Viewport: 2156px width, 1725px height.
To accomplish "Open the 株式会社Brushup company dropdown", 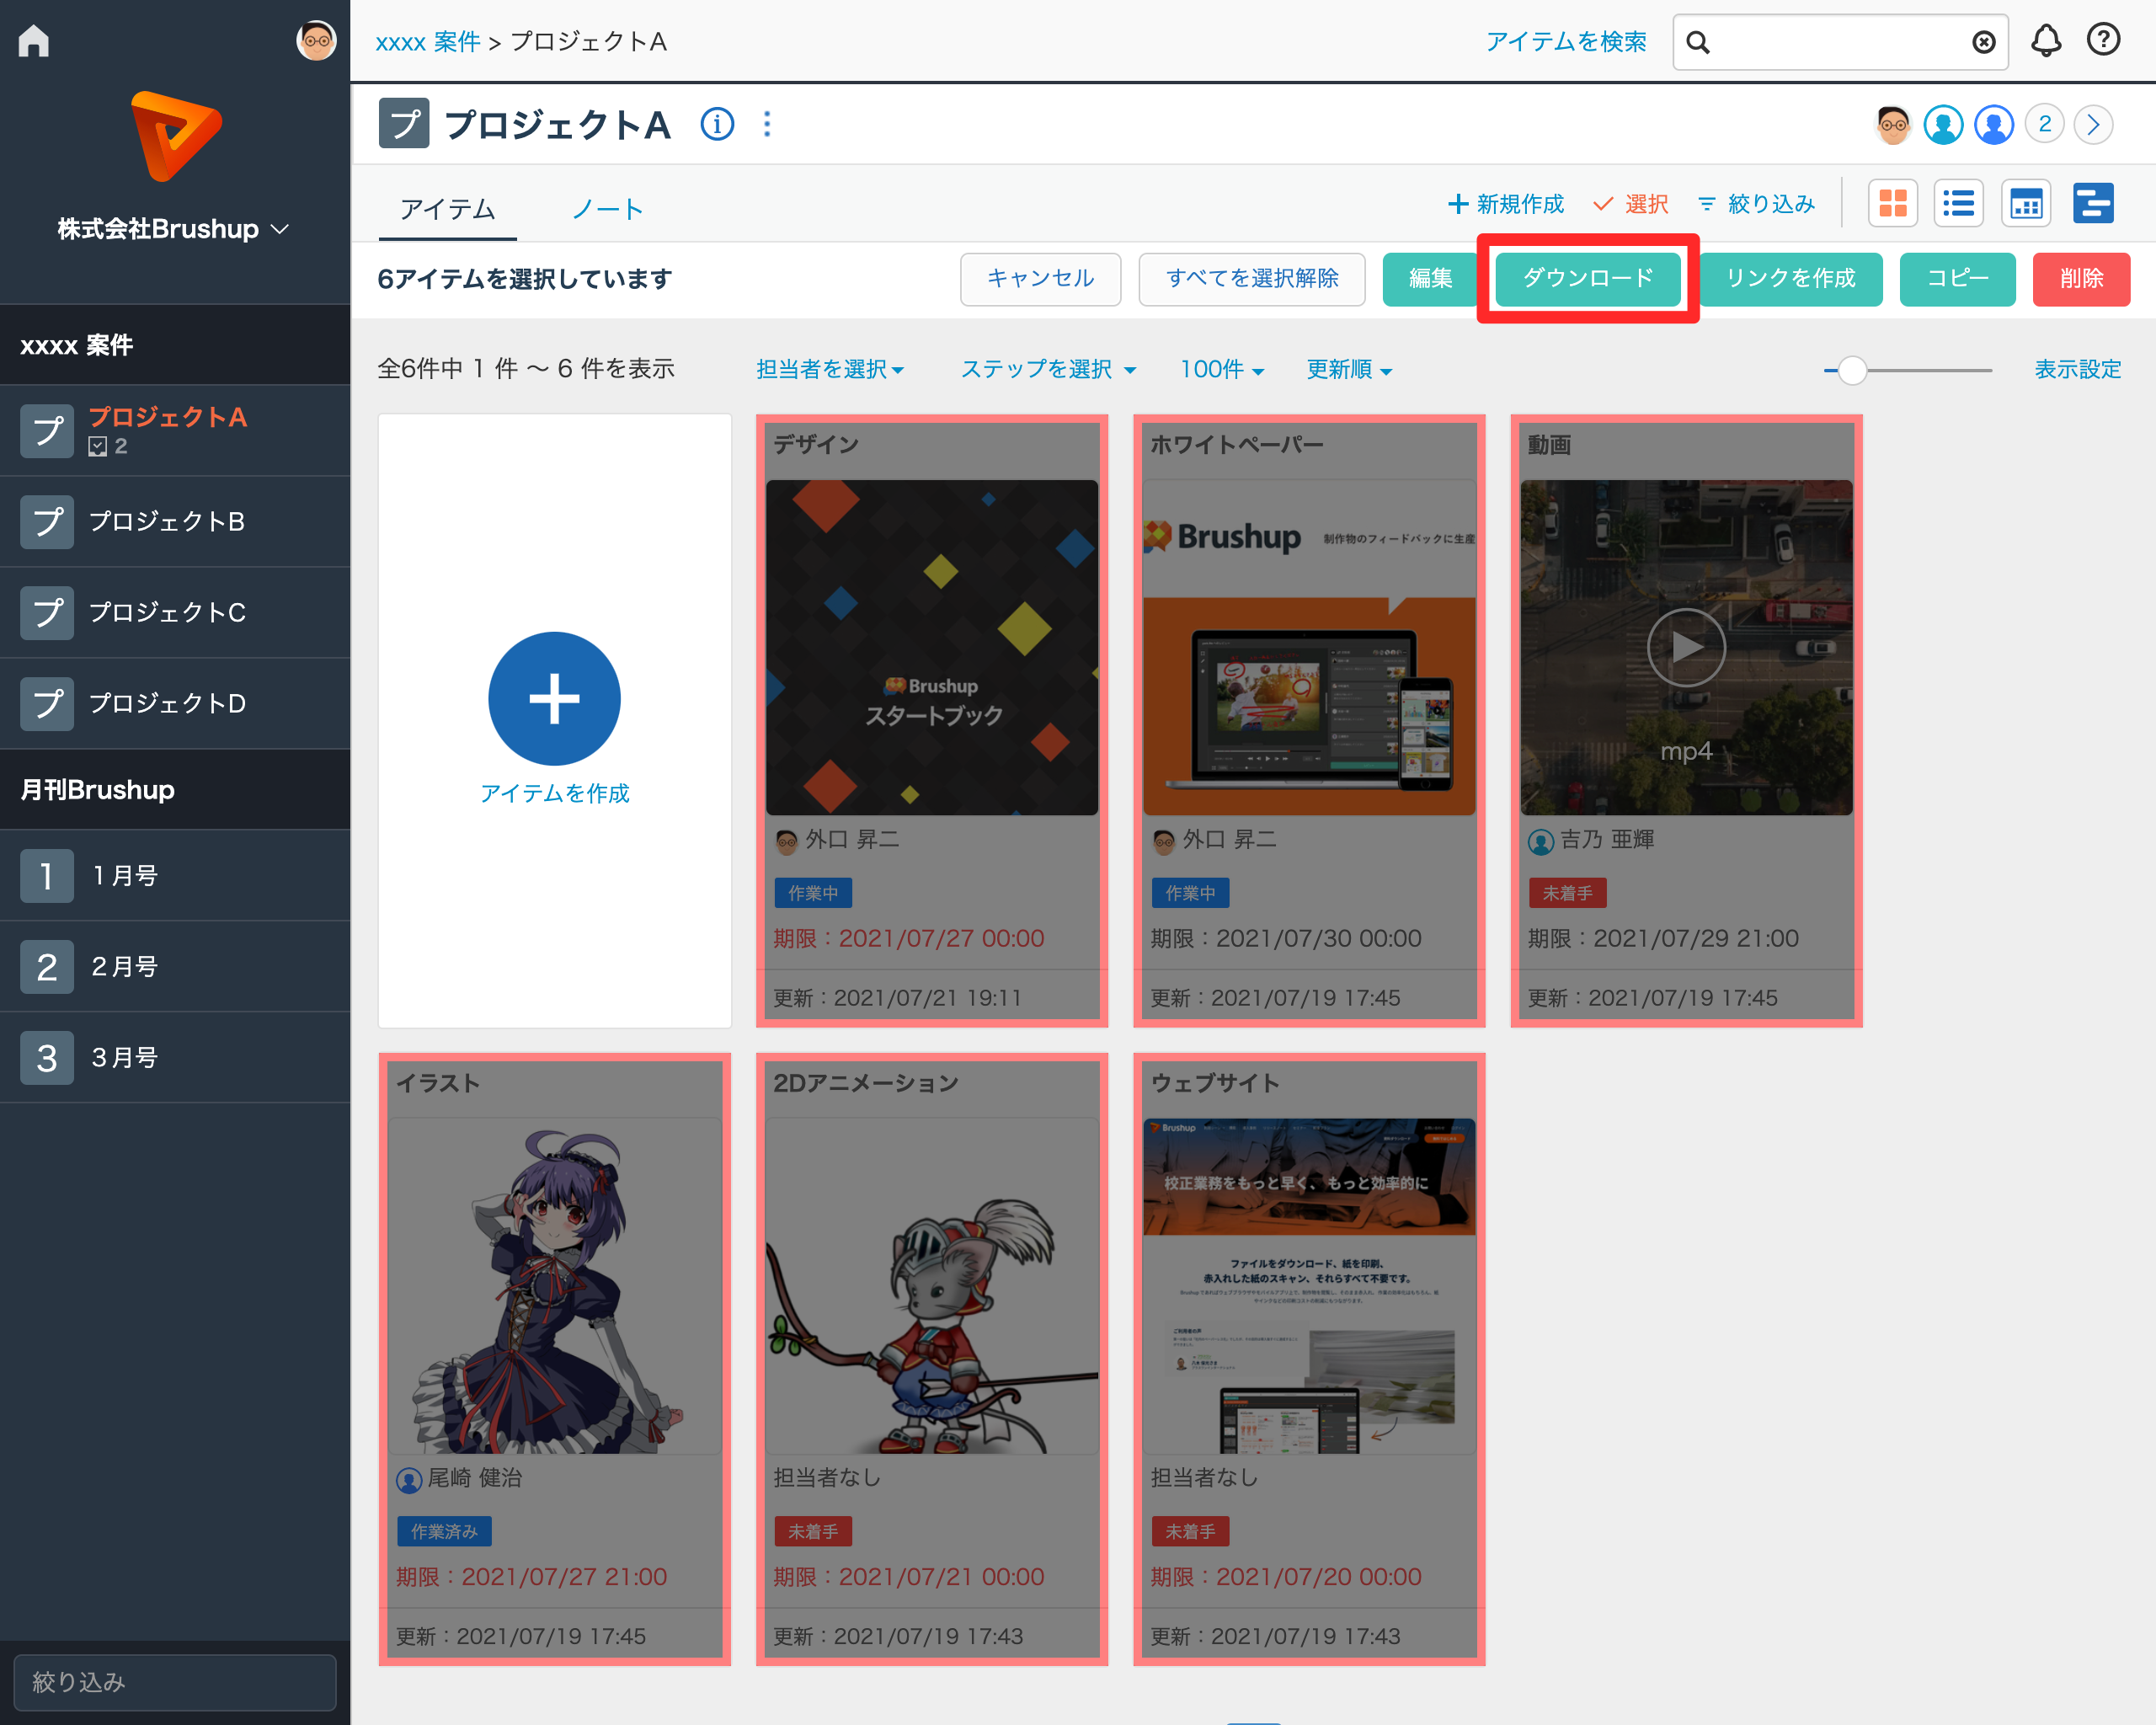I will point(174,229).
